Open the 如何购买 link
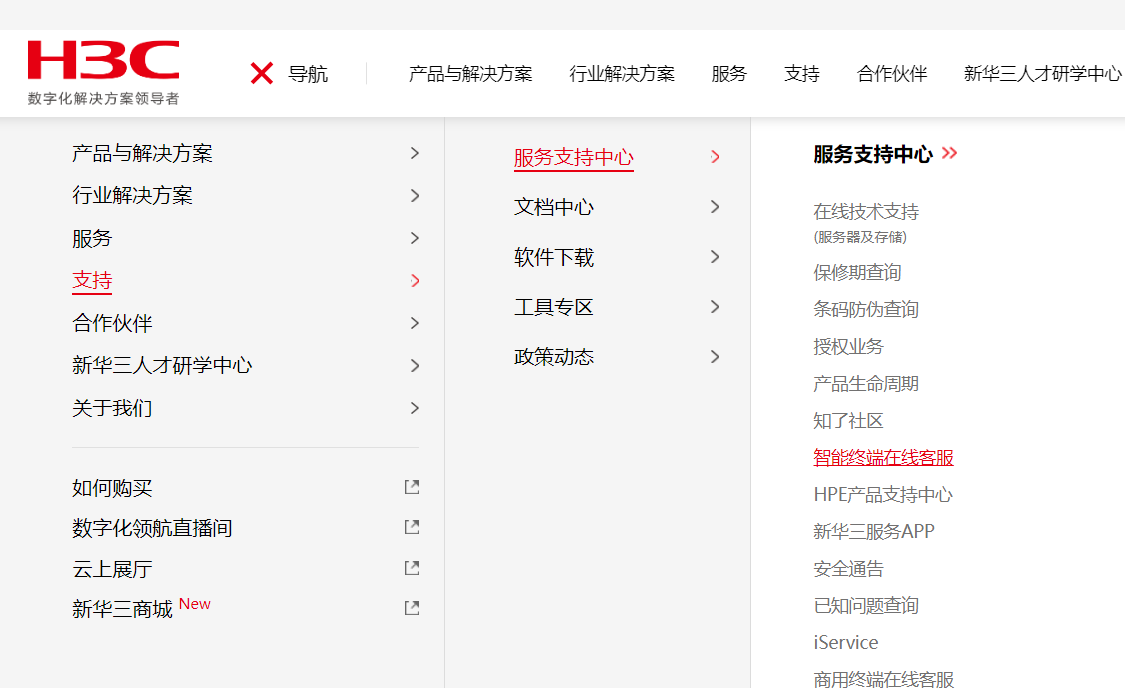Image resolution: width=1125 pixels, height=688 pixels. tap(112, 488)
